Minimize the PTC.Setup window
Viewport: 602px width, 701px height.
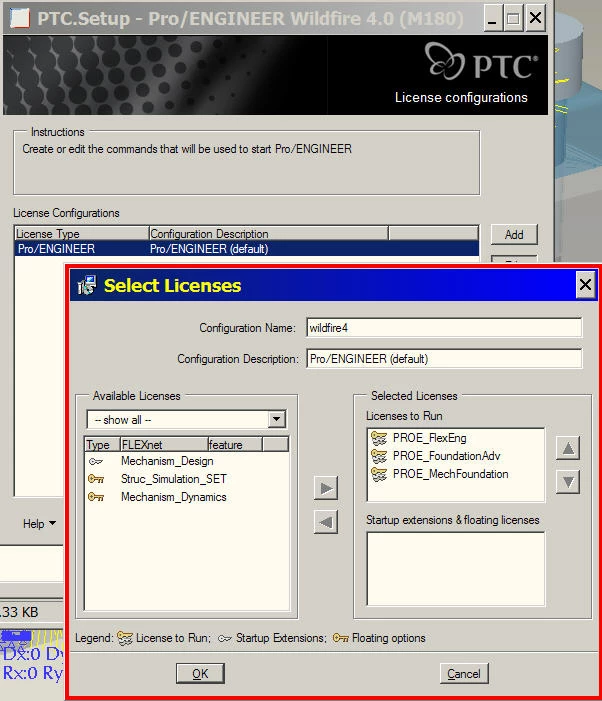pos(492,19)
